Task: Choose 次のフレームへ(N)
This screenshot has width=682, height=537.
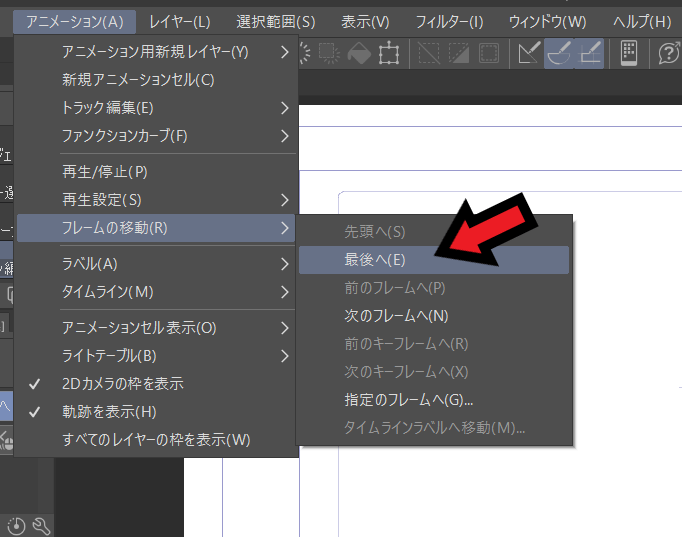Action: 434,316
